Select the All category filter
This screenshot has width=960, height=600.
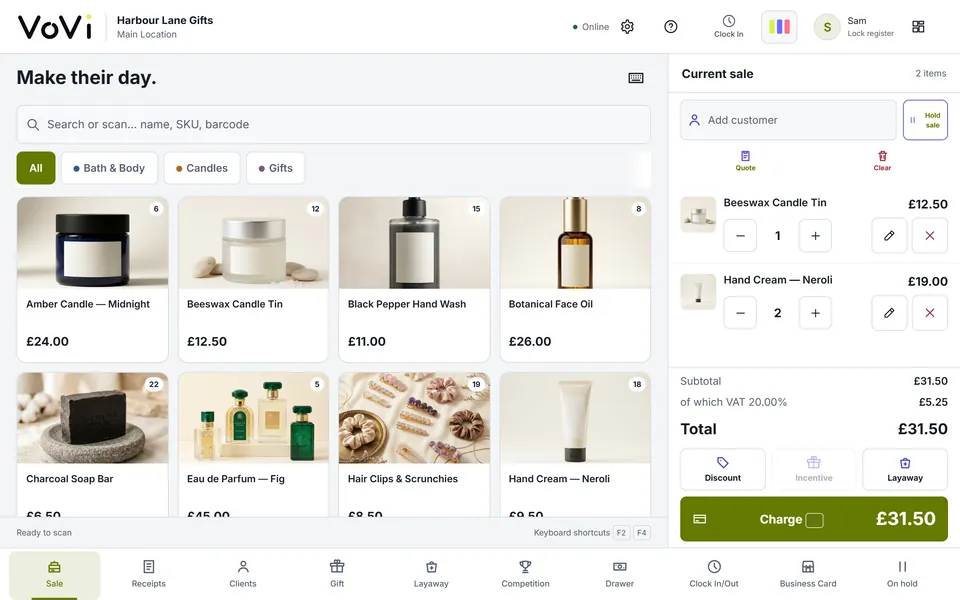[x=36, y=168]
